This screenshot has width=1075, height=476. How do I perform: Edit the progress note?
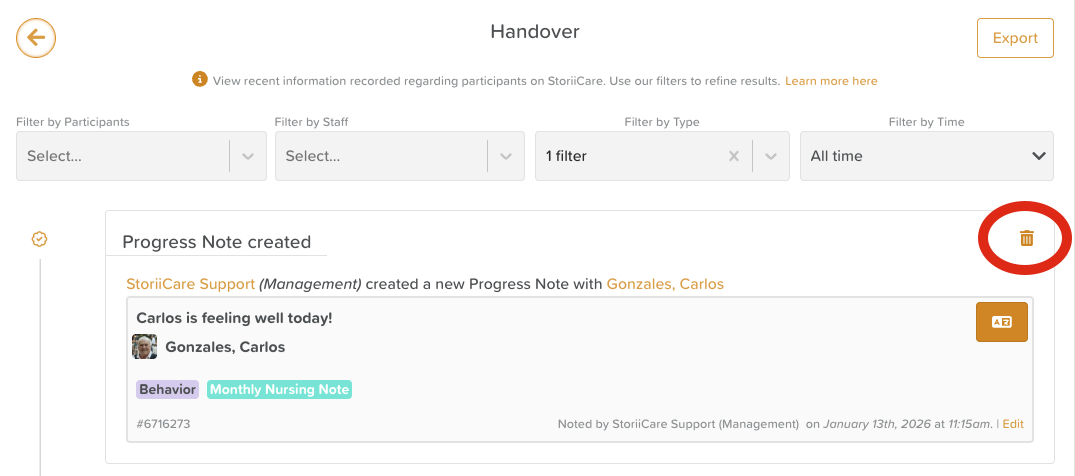[1013, 424]
